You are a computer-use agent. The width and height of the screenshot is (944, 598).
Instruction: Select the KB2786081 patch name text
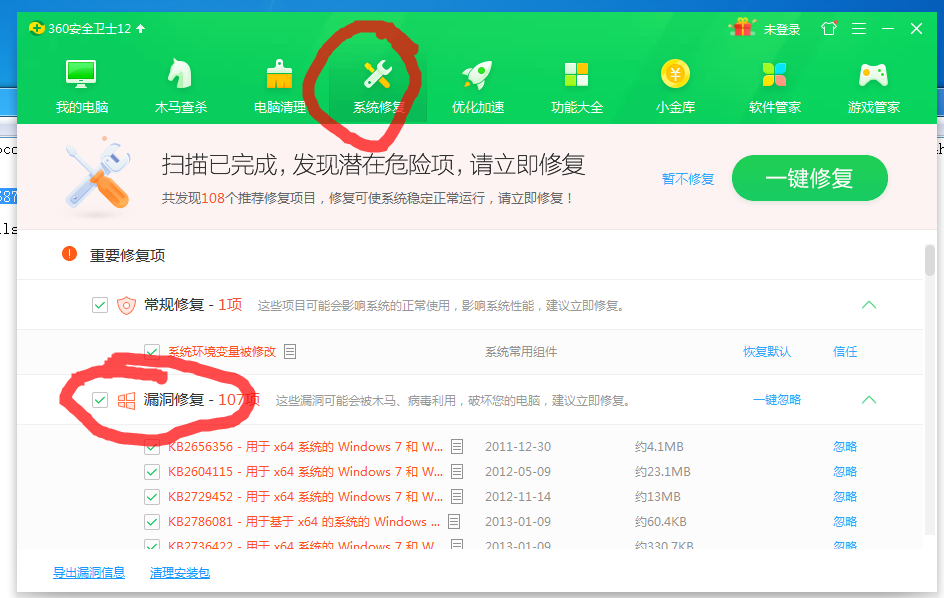[x=304, y=521]
